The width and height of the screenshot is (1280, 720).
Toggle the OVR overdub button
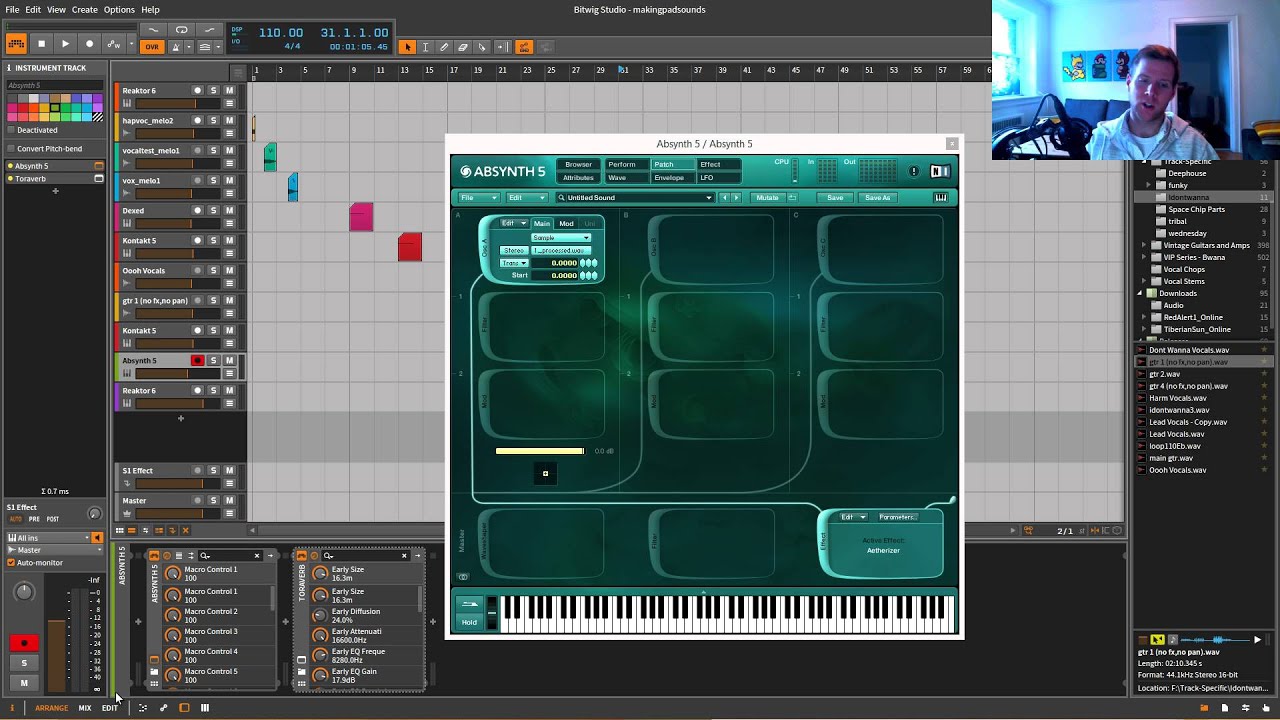151,47
